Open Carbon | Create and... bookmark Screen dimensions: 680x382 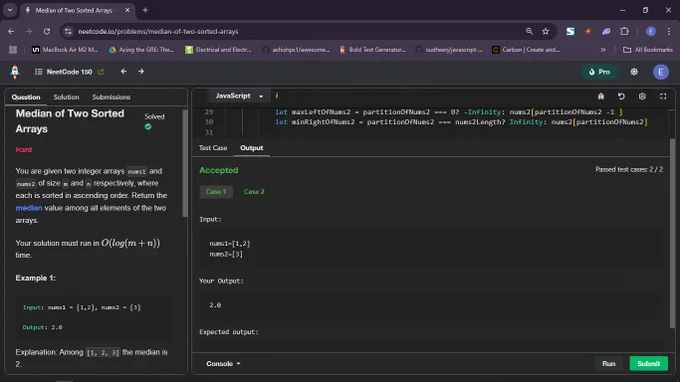coord(526,50)
